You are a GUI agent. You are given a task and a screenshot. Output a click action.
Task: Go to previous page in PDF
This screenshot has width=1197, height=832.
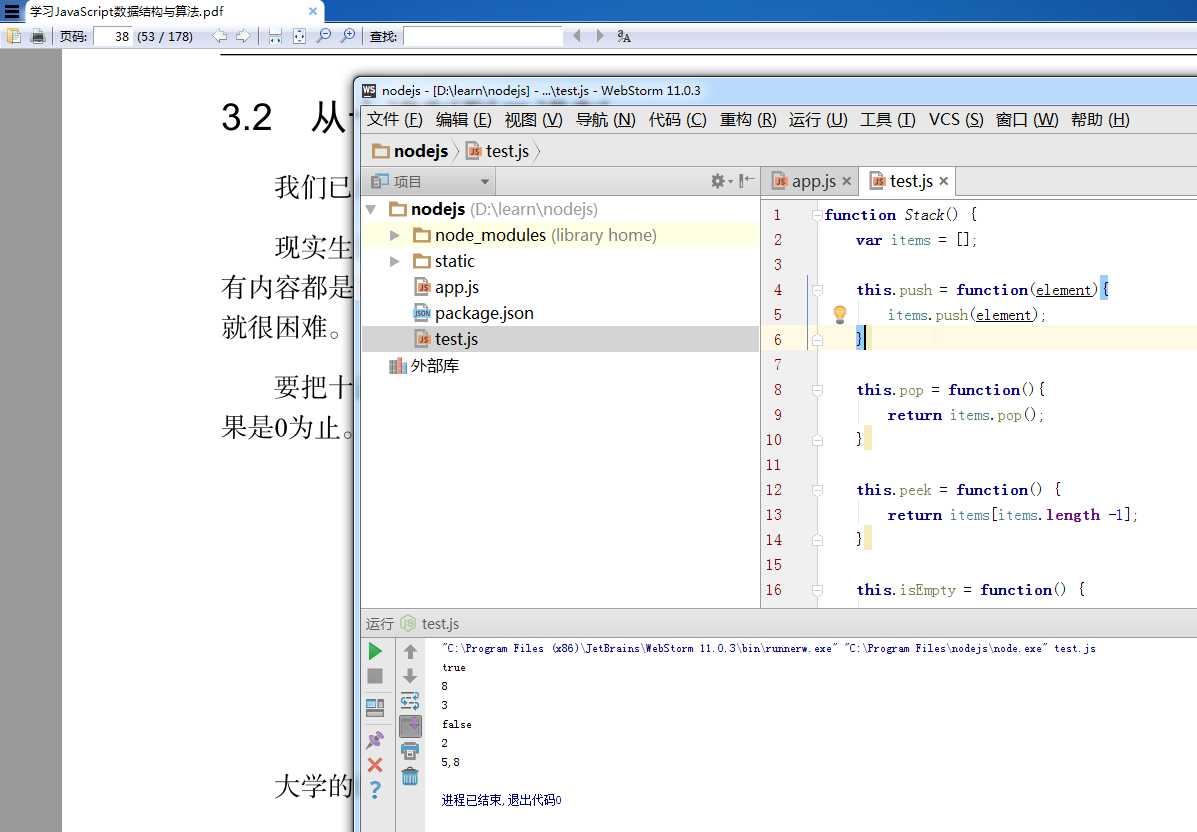click(x=220, y=36)
